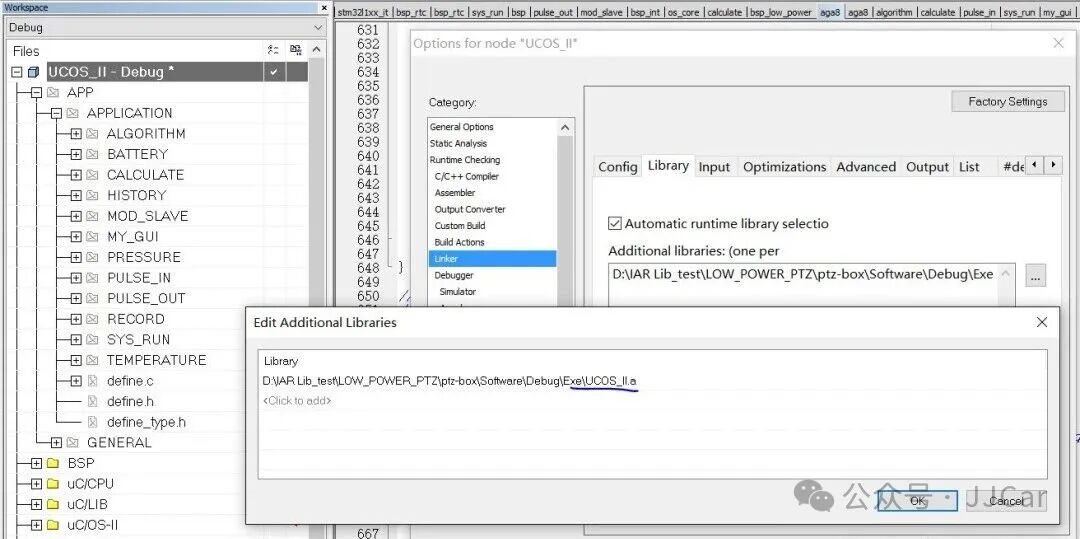
Task: Click Factory Settings button
Action: coord(1008,101)
